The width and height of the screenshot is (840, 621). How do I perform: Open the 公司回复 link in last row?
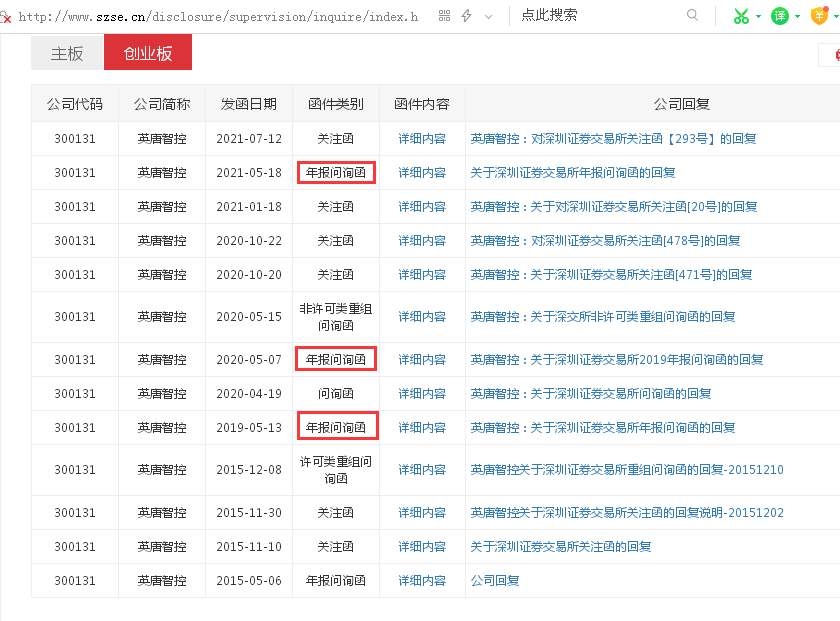[495, 581]
